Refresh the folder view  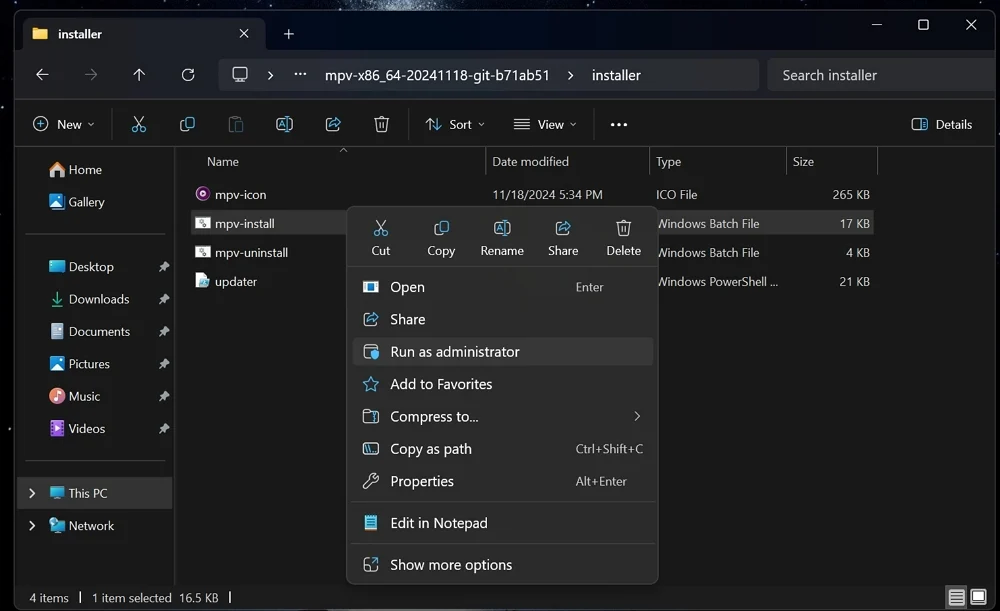coord(188,75)
